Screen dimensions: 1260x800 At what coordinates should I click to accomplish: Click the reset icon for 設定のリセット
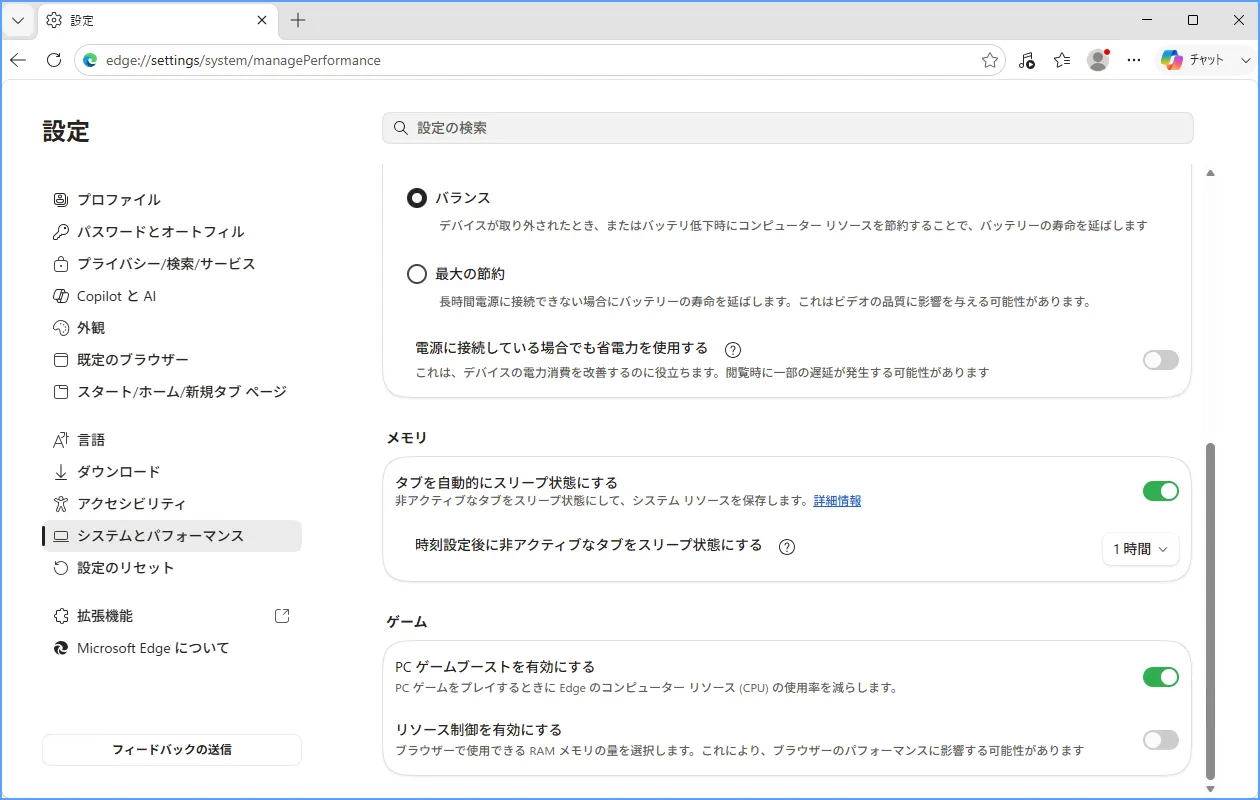click(61, 568)
